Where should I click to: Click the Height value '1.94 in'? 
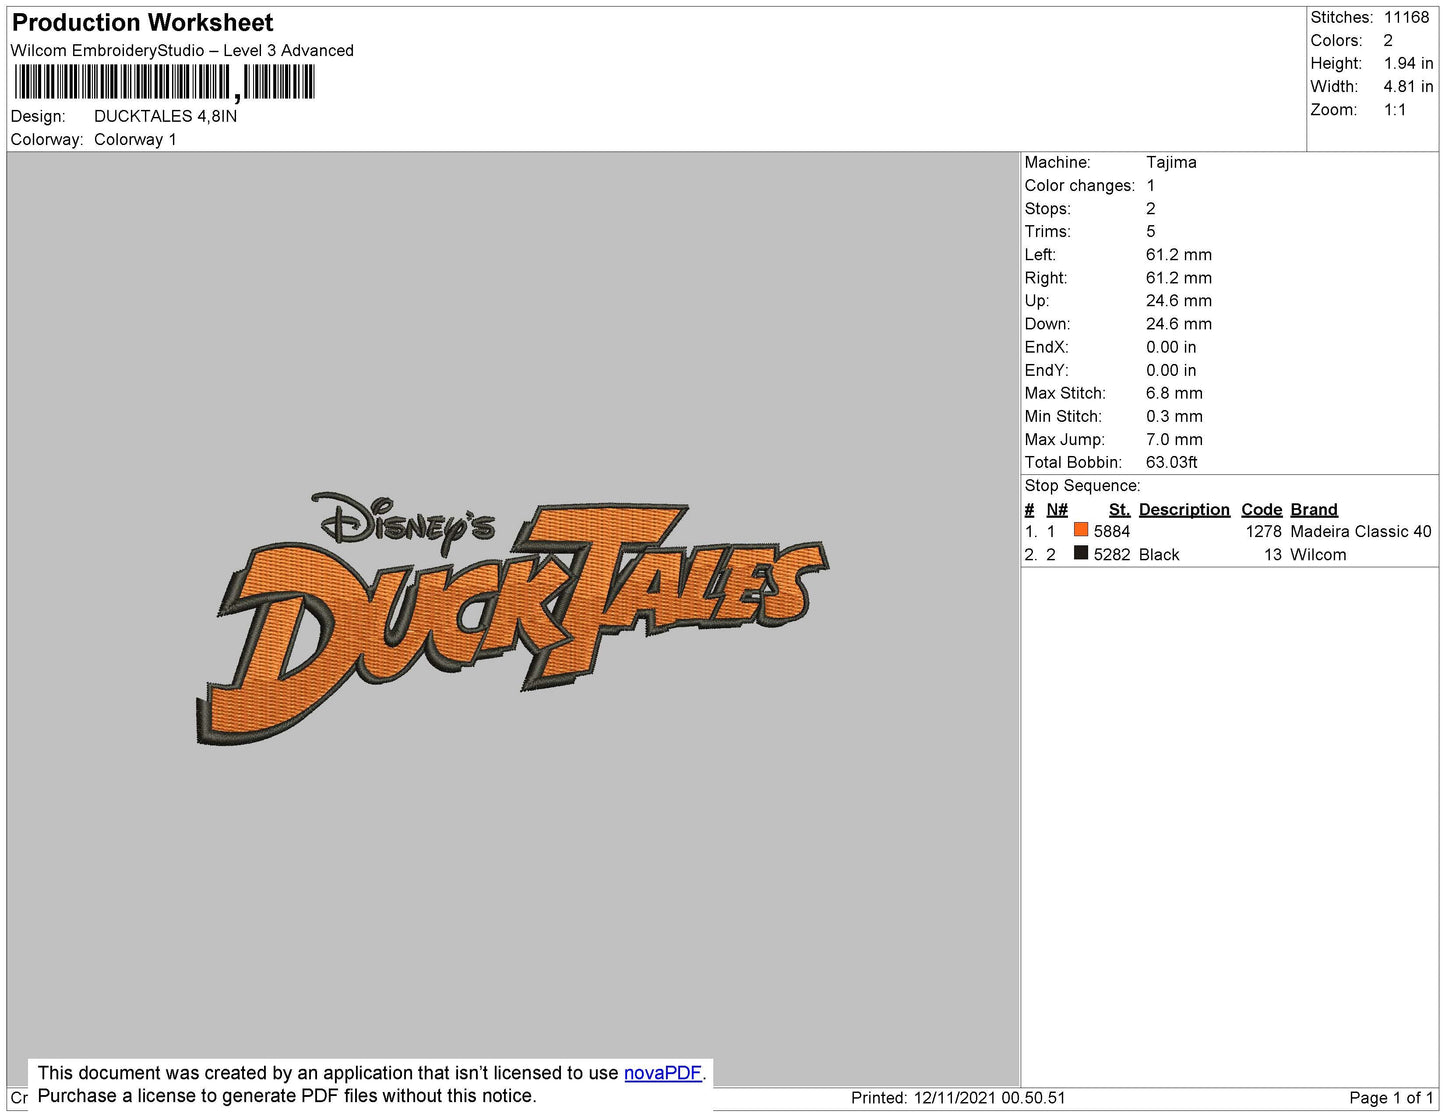click(1409, 63)
